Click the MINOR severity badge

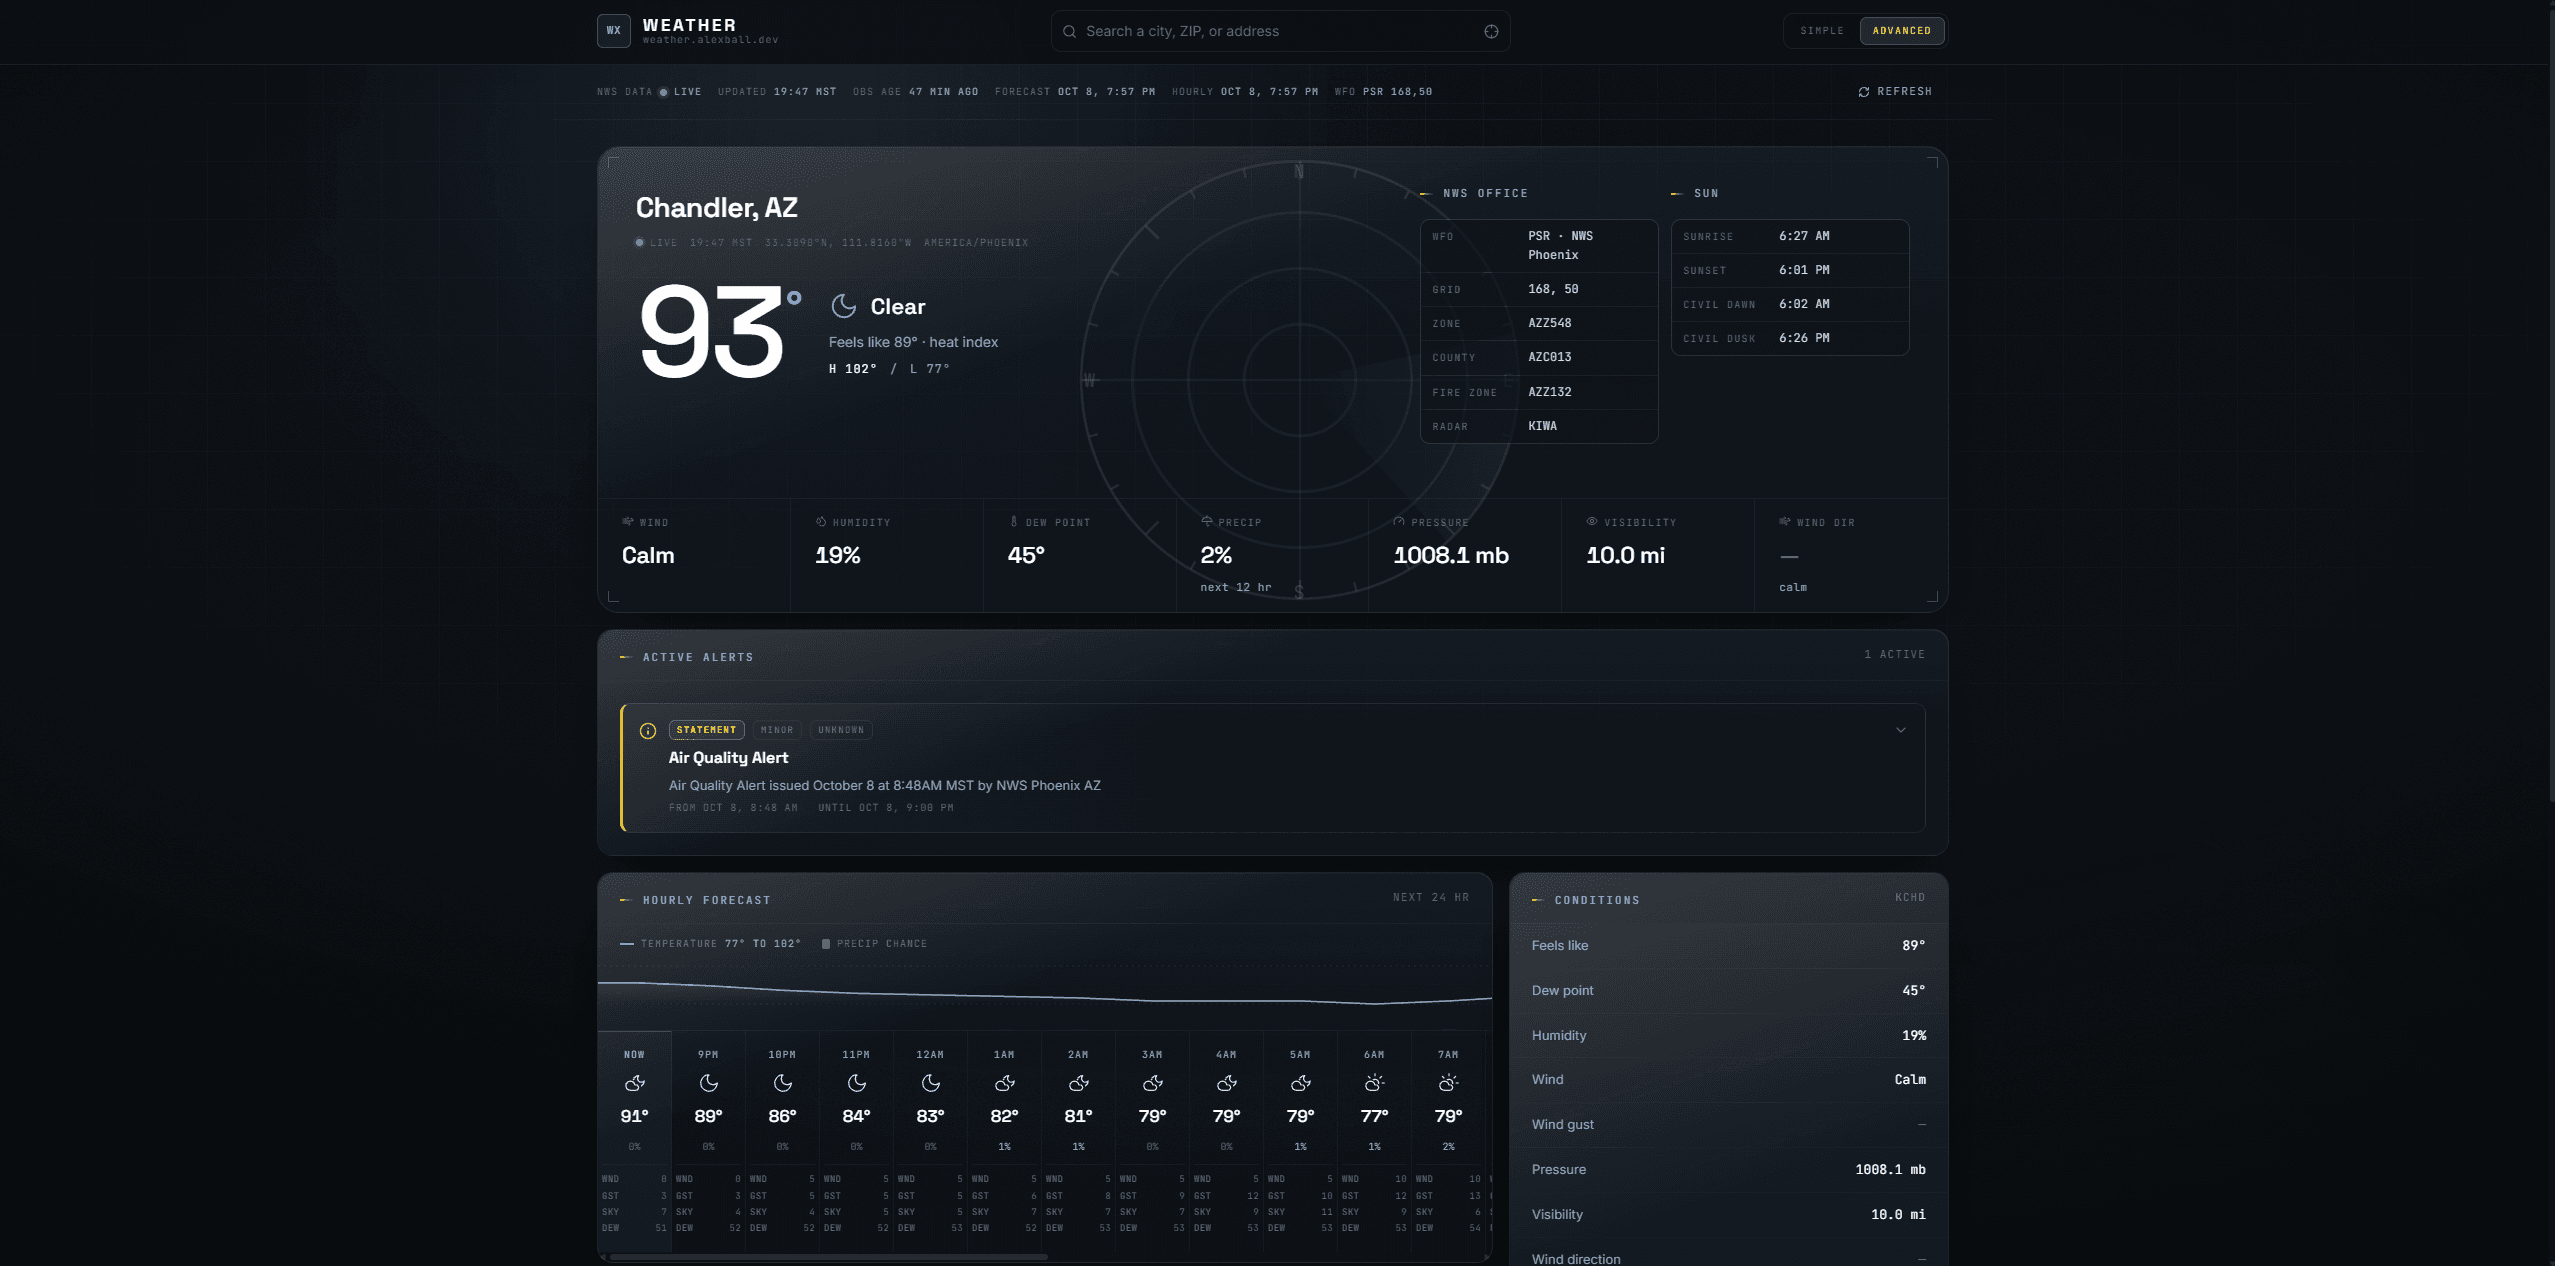777,730
